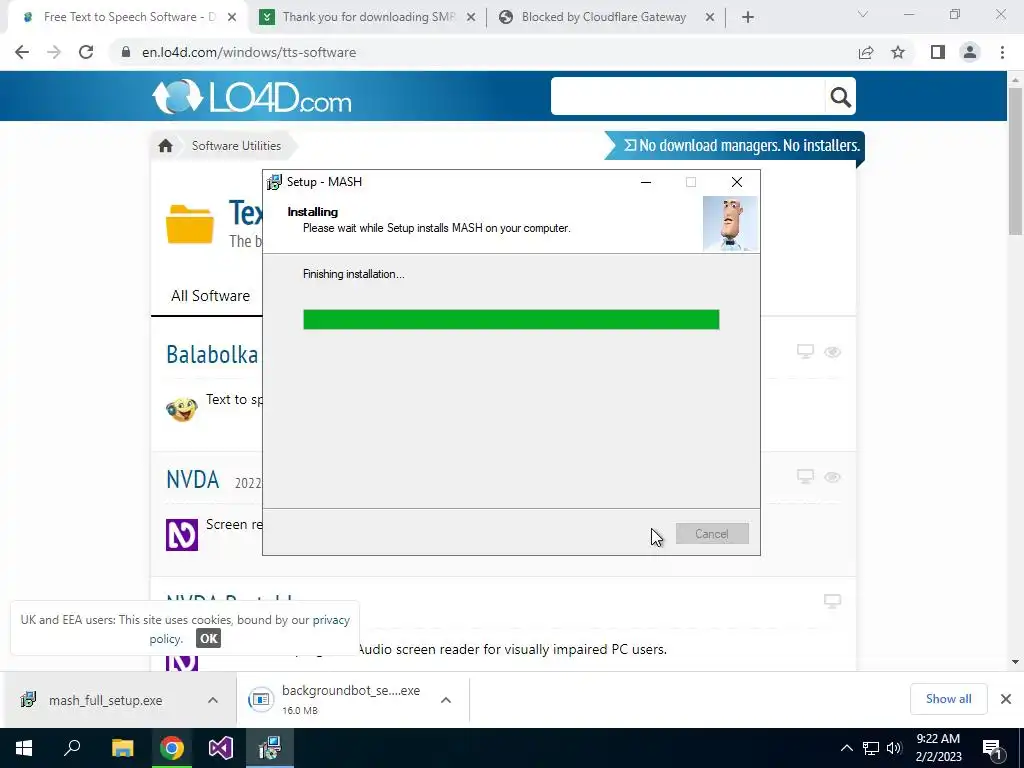Click the Setup - MASH title bar icon
This screenshot has width=1024, height=768.
(274, 182)
